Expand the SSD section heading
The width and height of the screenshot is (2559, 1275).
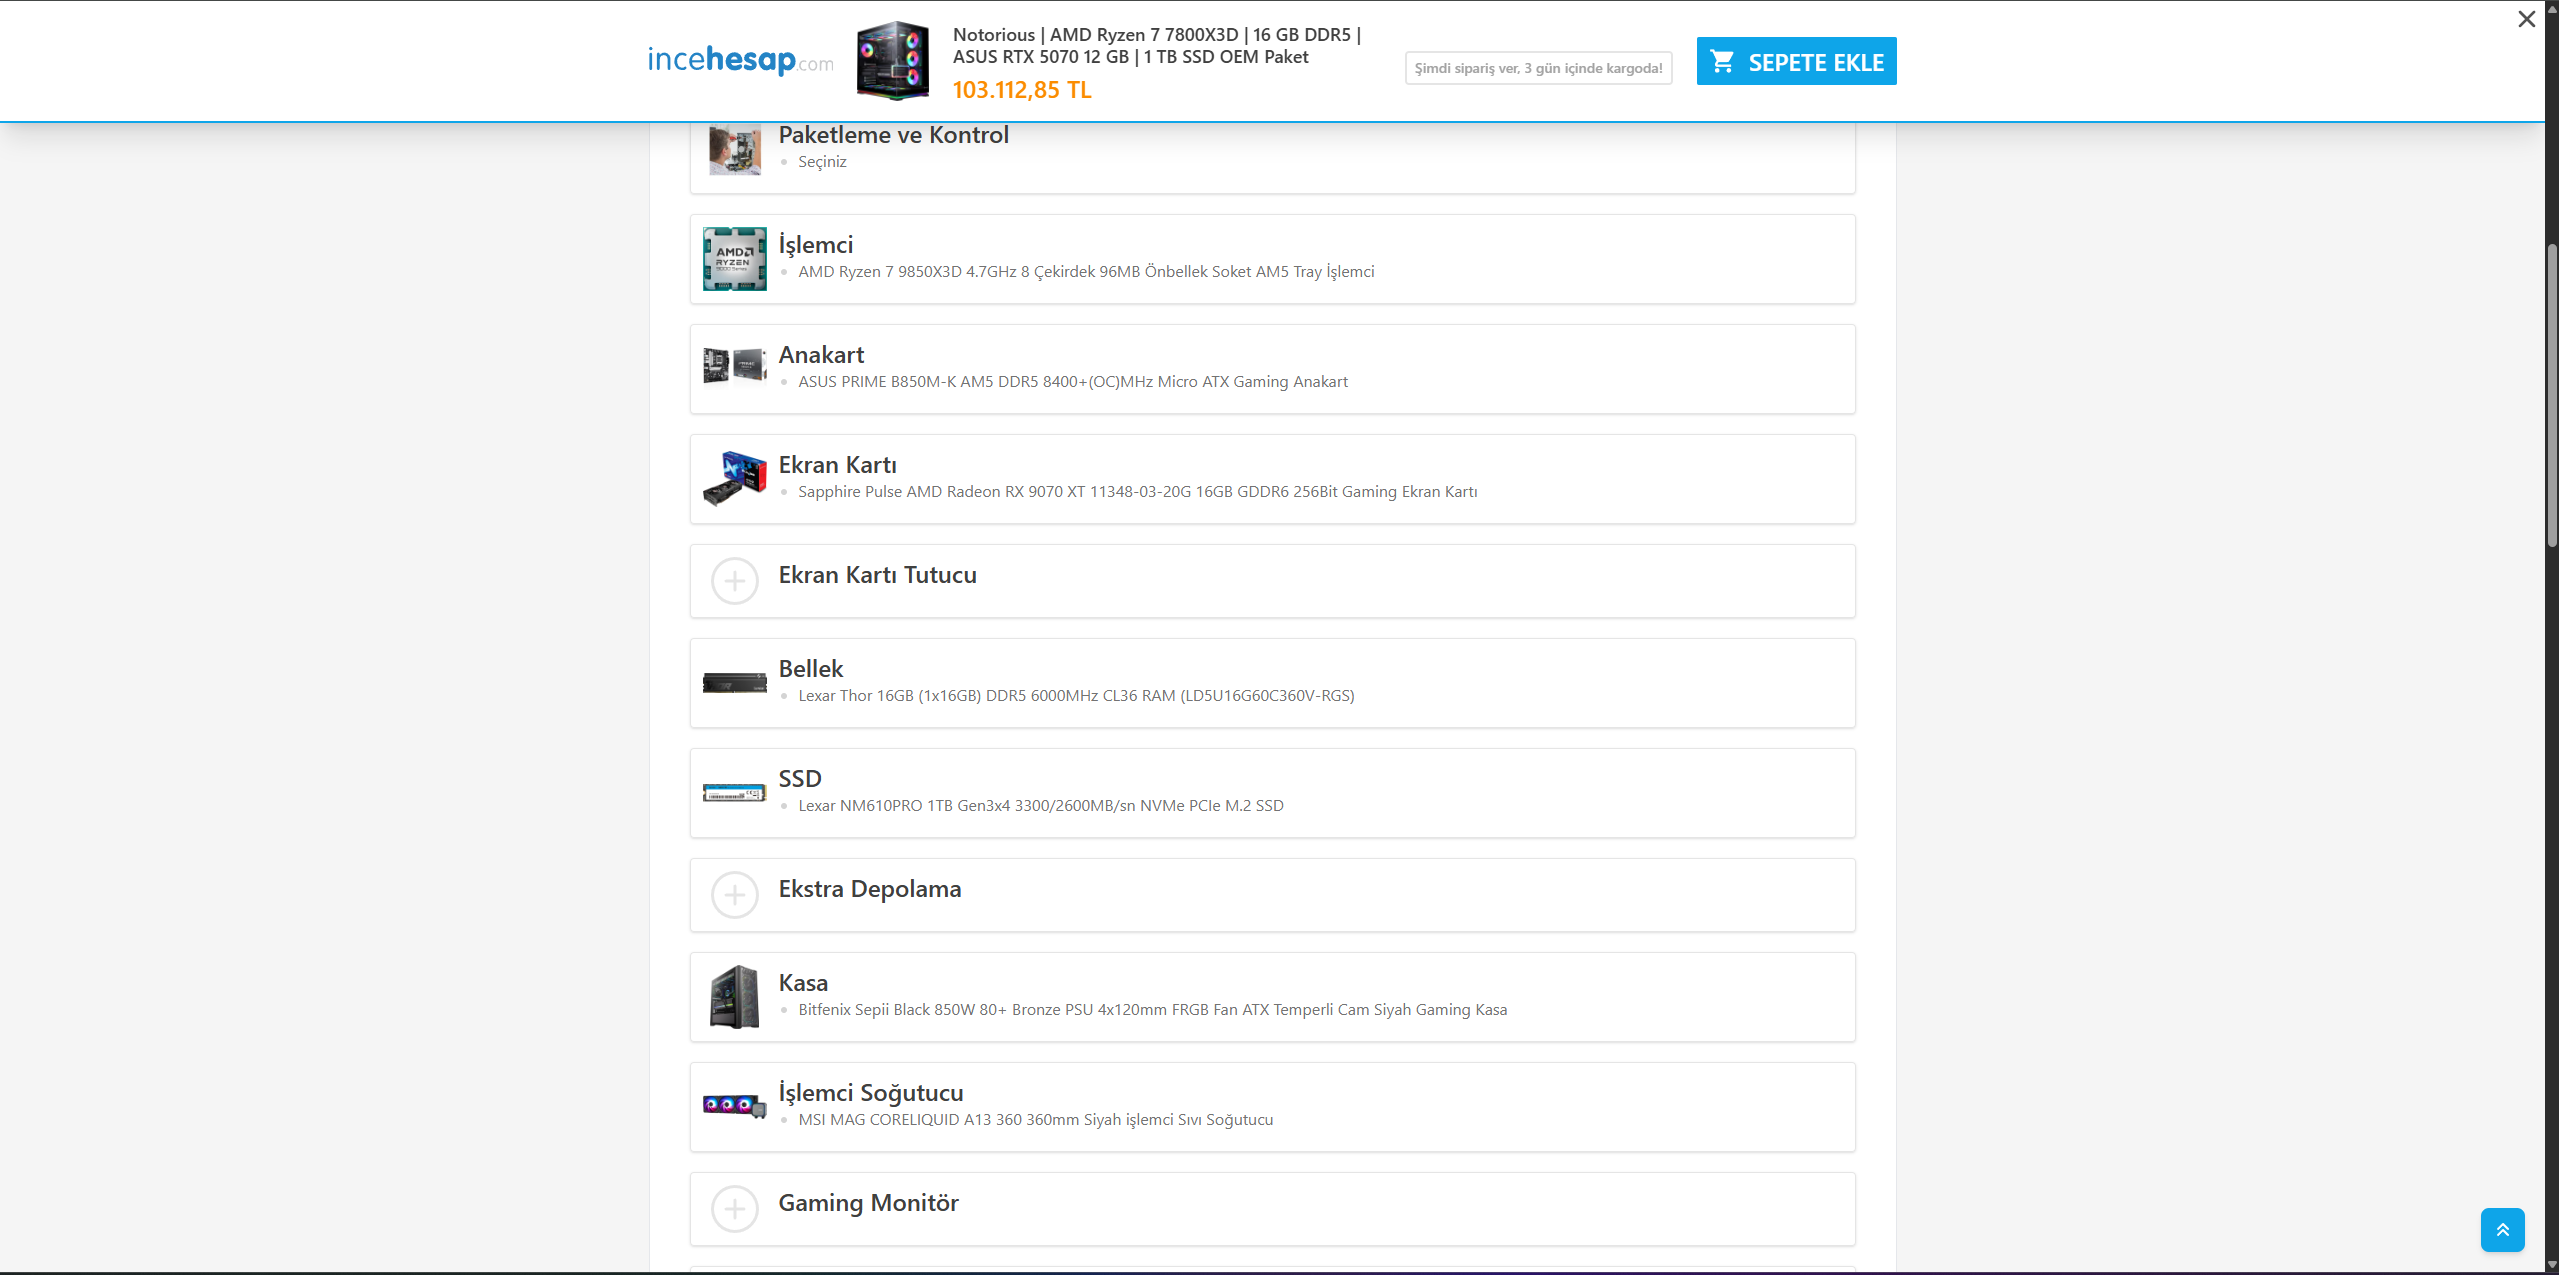pos(800,779)
